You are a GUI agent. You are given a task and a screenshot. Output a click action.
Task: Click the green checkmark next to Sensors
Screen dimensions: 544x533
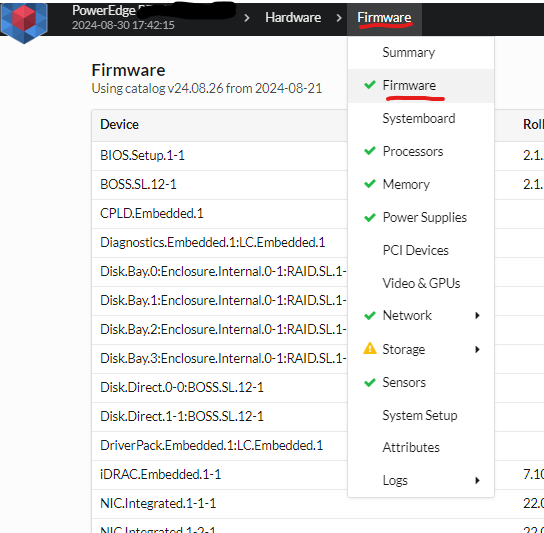tap(370, 382)
